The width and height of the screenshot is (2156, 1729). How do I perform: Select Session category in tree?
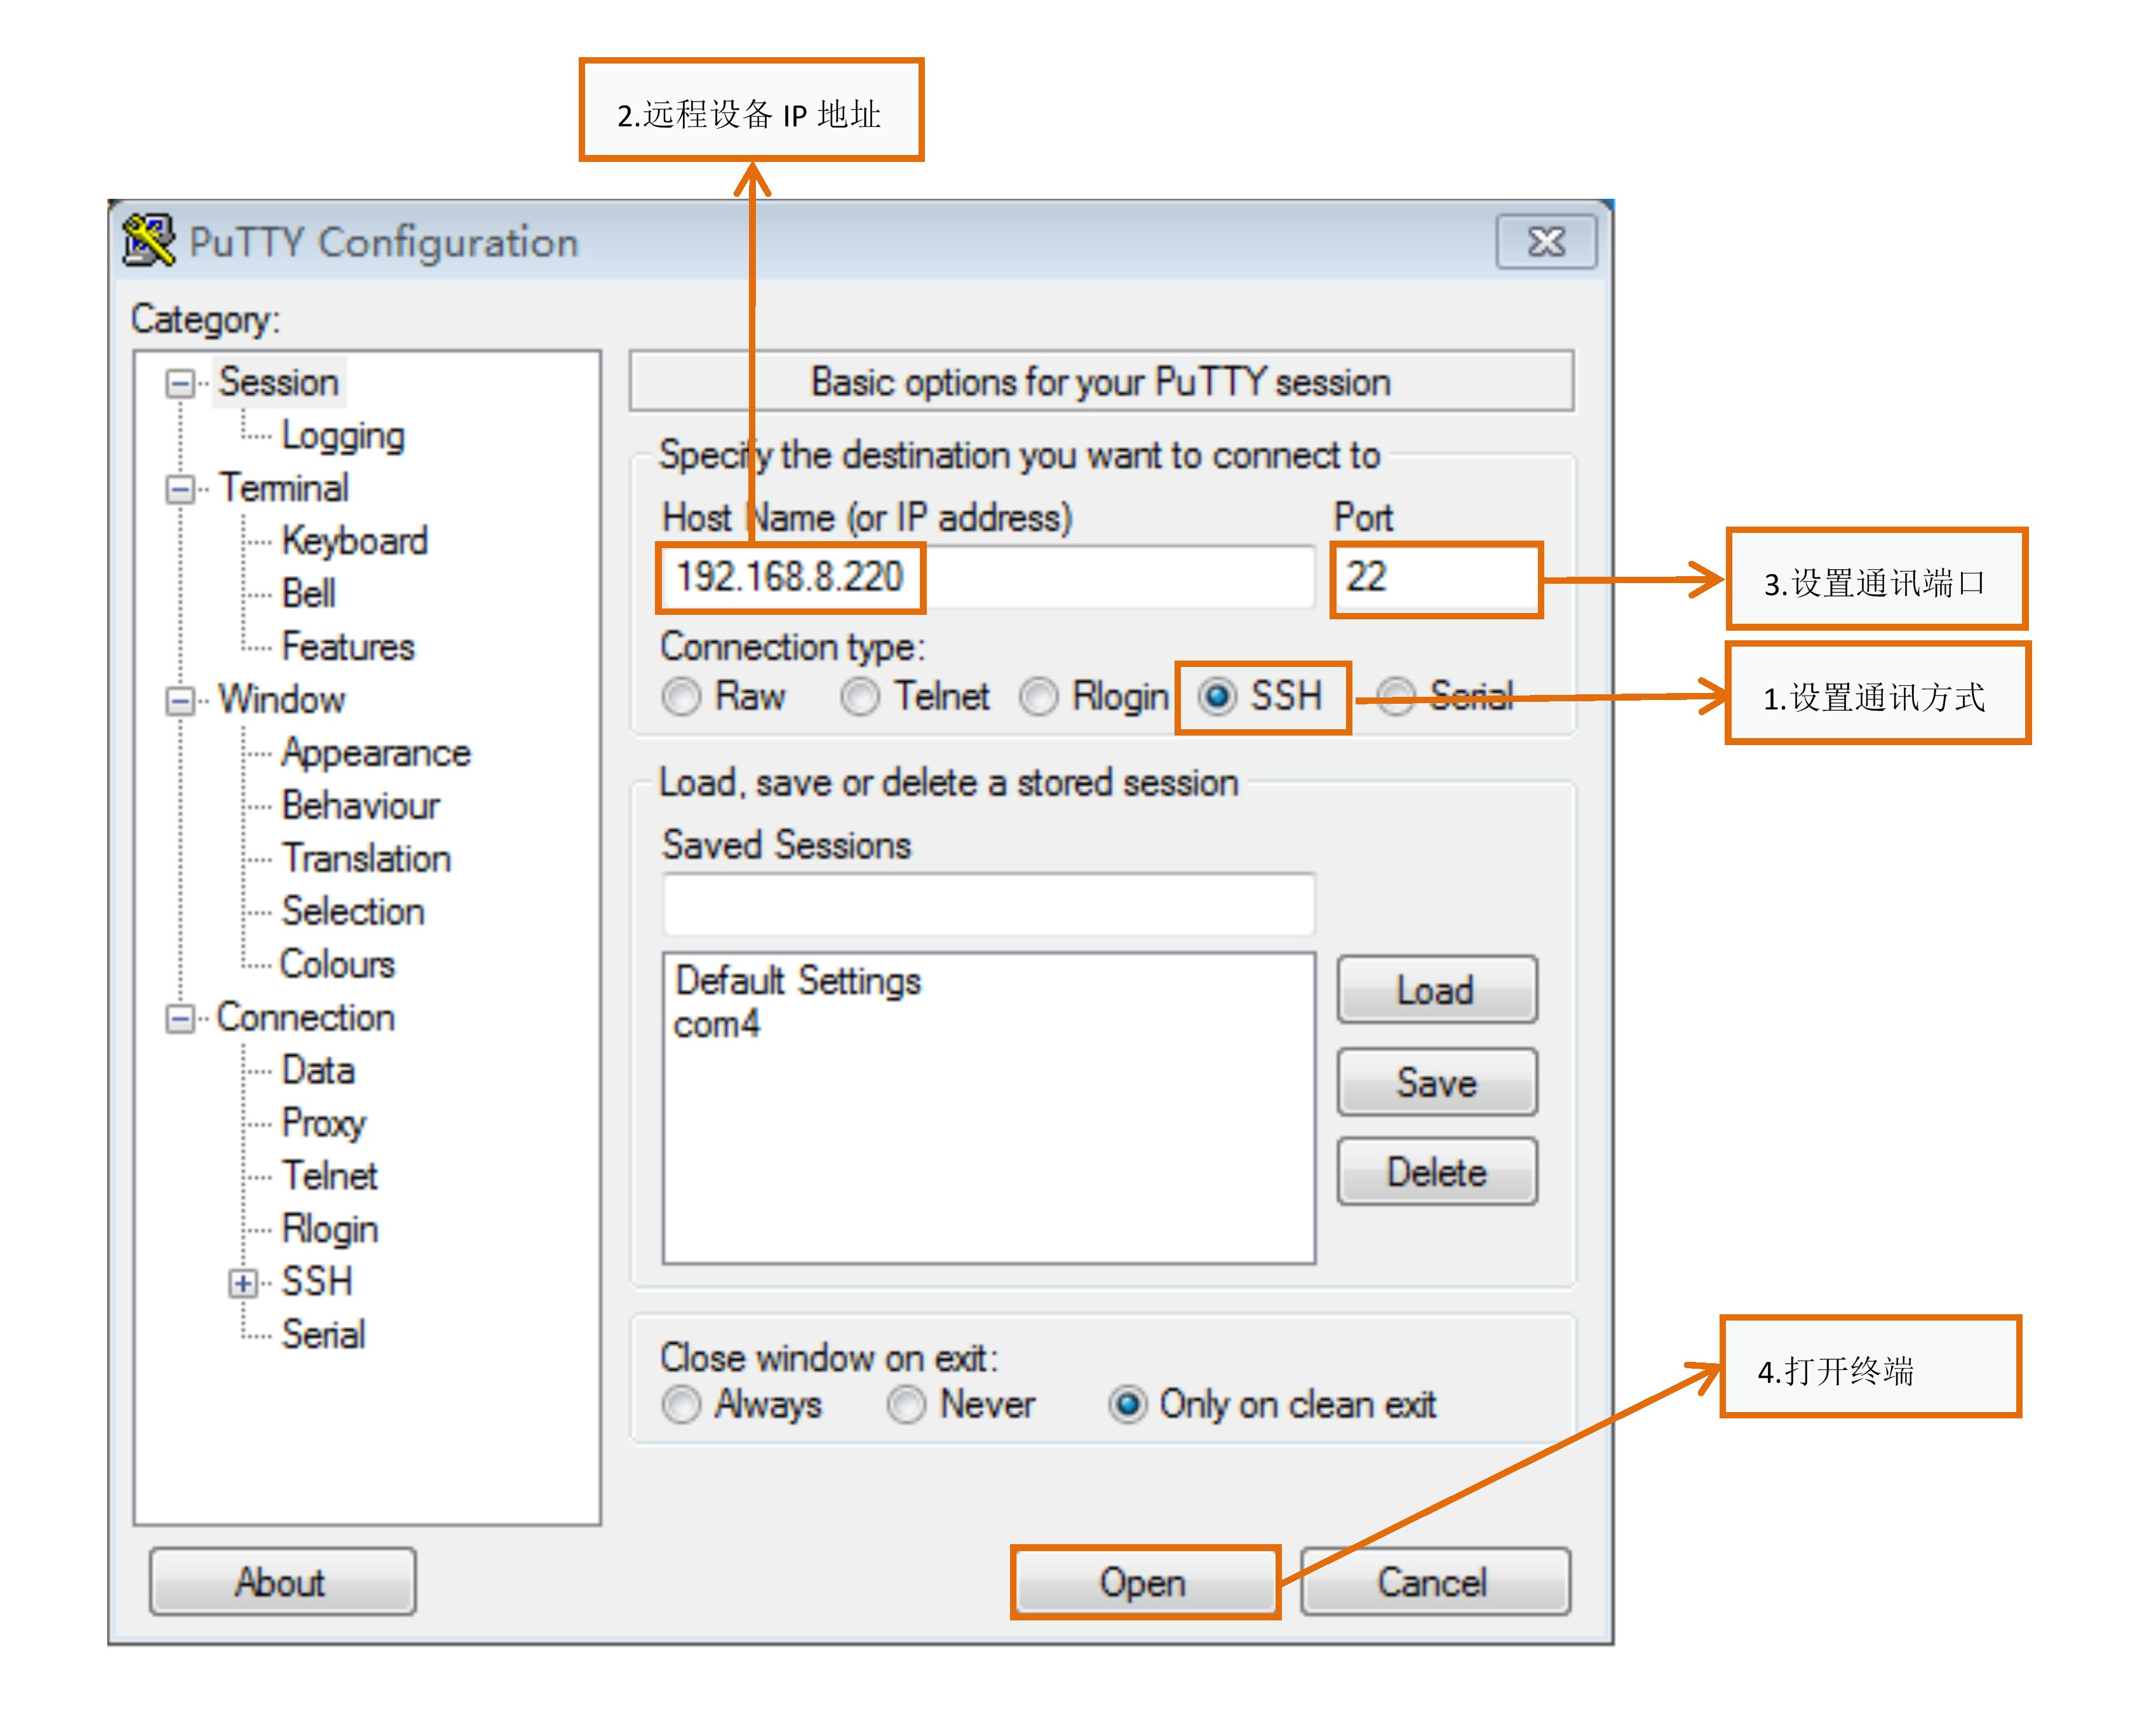[279, 382]
